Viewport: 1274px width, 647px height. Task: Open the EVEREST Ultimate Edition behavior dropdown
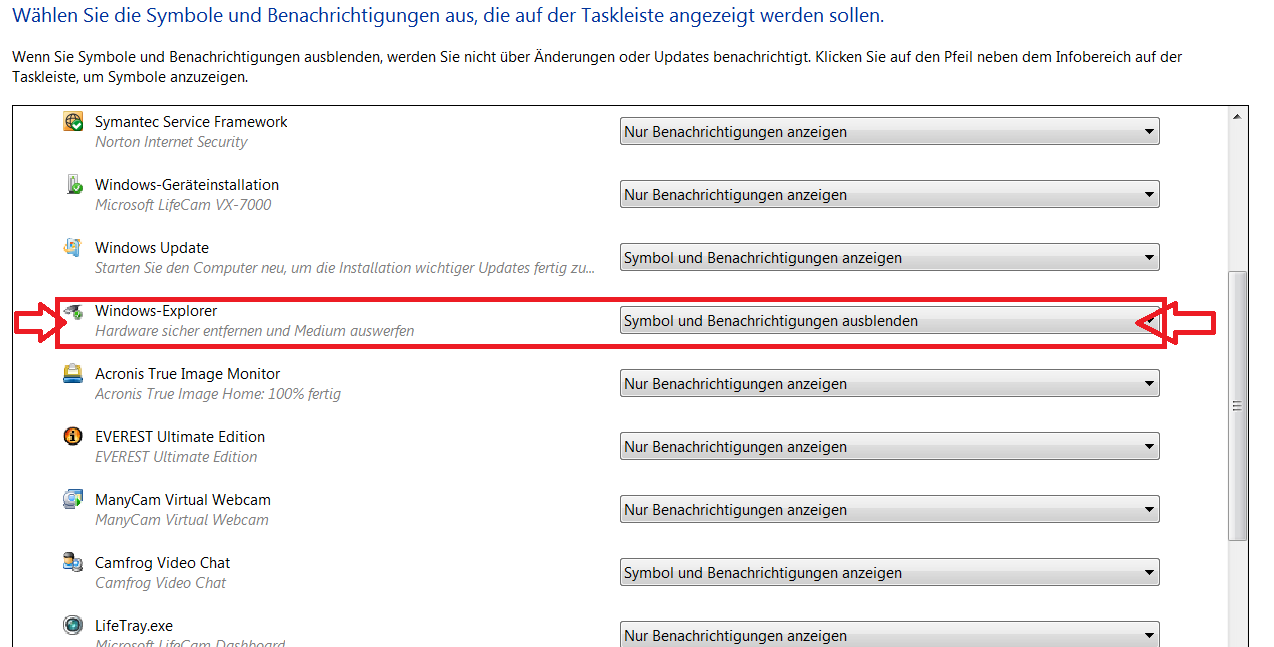coord(889,446)
